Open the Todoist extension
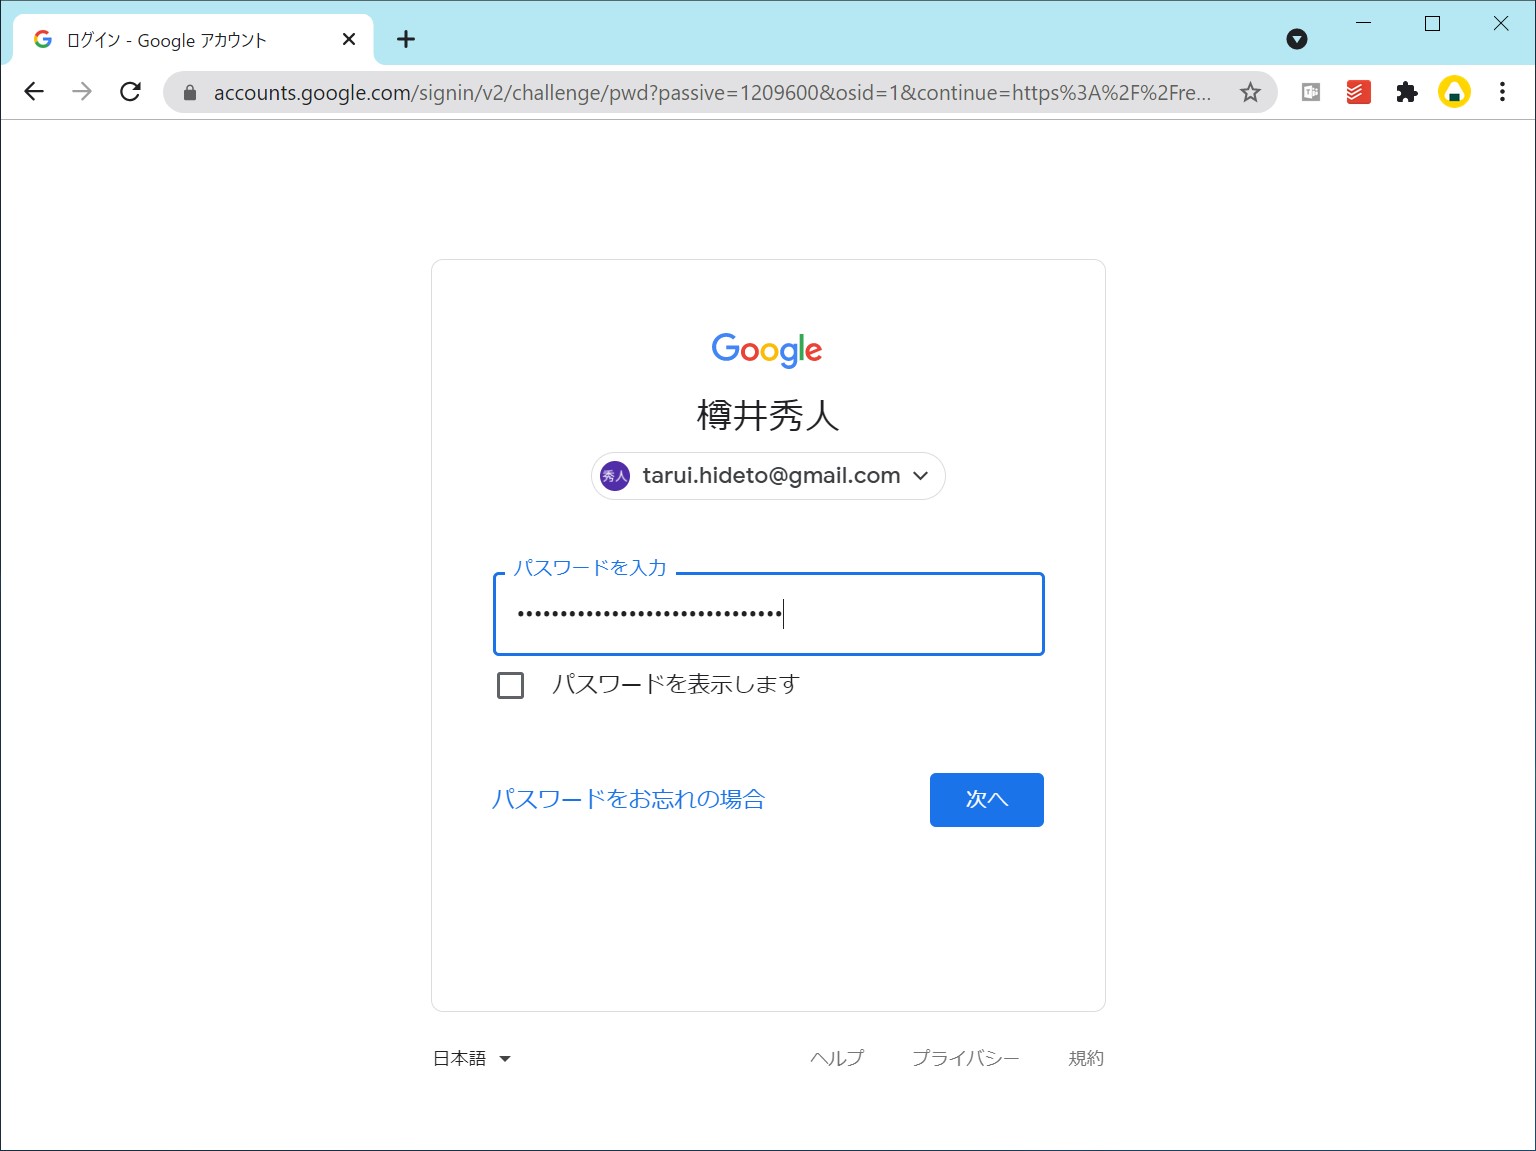The height and width of the screenshot is (1151, 1536). tap(1357, 91)
